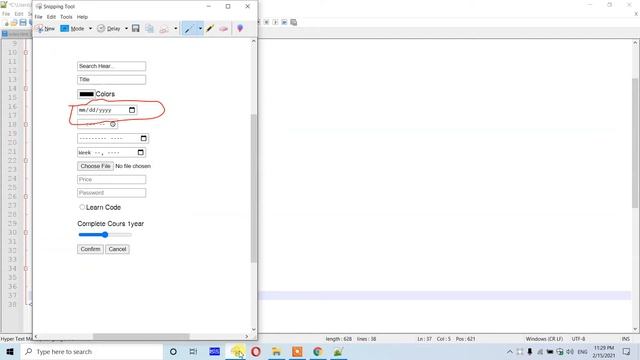This screenshot has width=640, height=360.
Task: Show hidden system tray icons
Action: pos(510,351)
